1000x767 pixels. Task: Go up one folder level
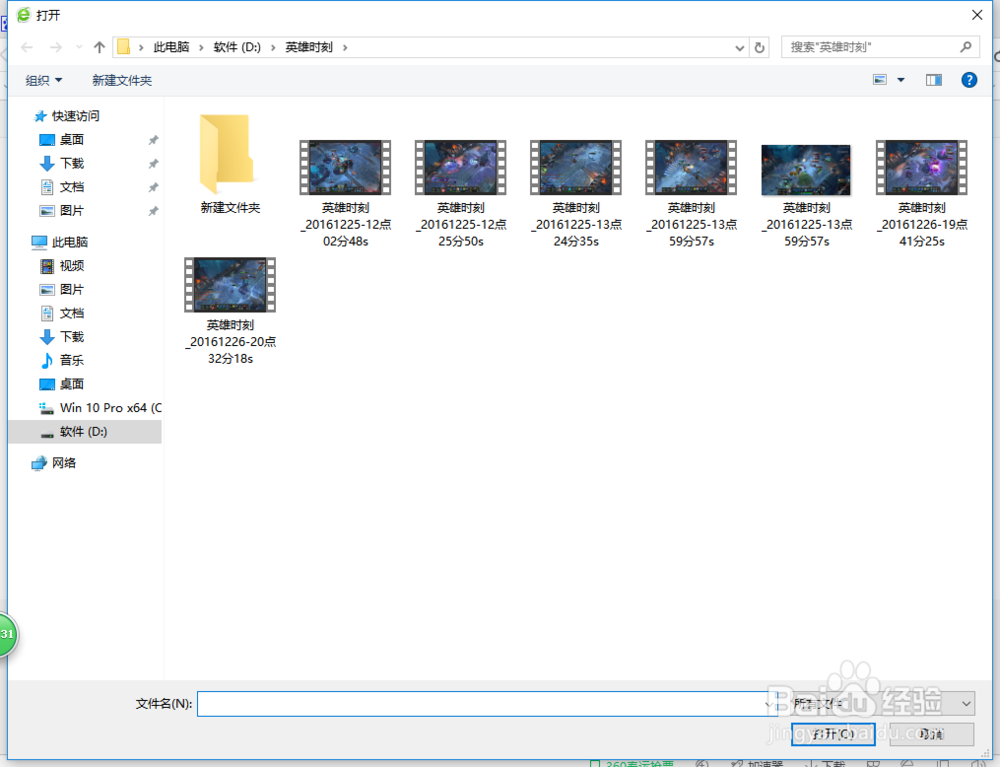pyautogui.click(x=99, y=47)
